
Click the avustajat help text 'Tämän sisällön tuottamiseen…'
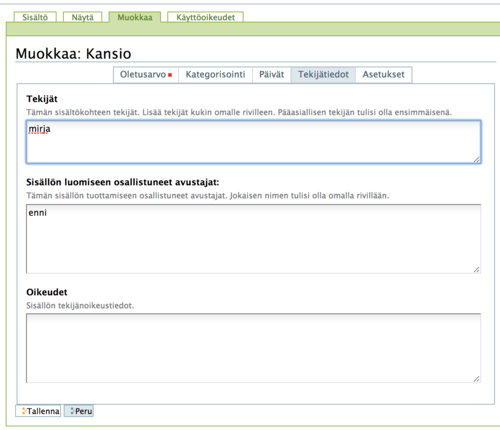(x=208, y=195)
